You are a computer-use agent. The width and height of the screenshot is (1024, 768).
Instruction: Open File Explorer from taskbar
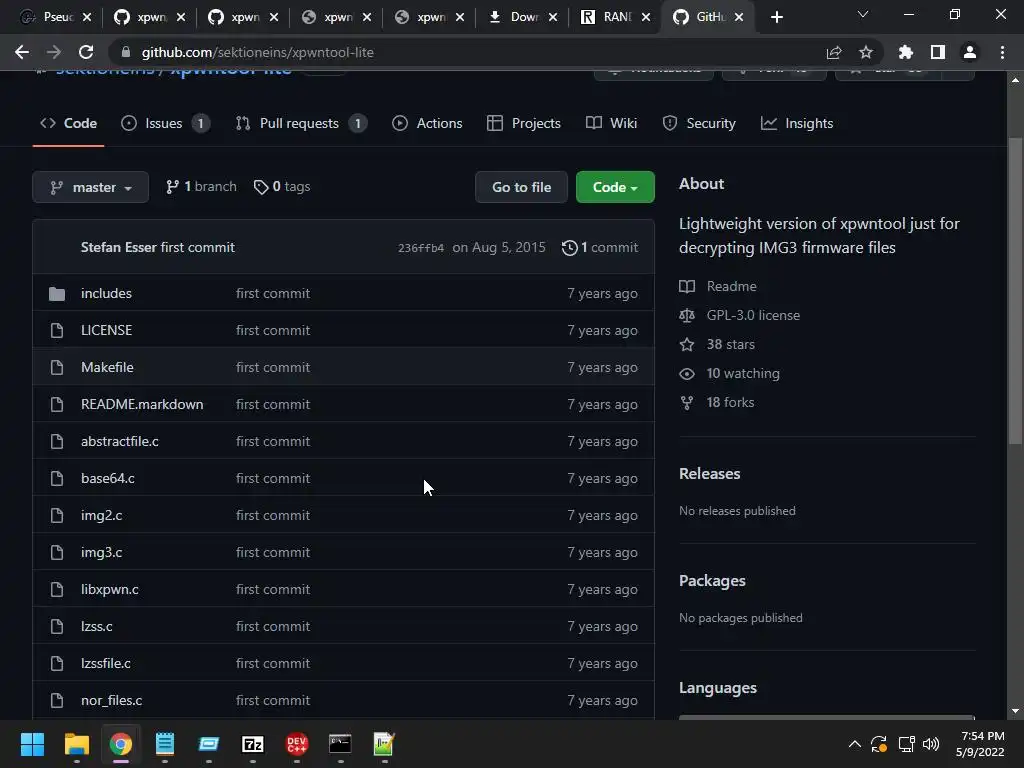(76, 744)
